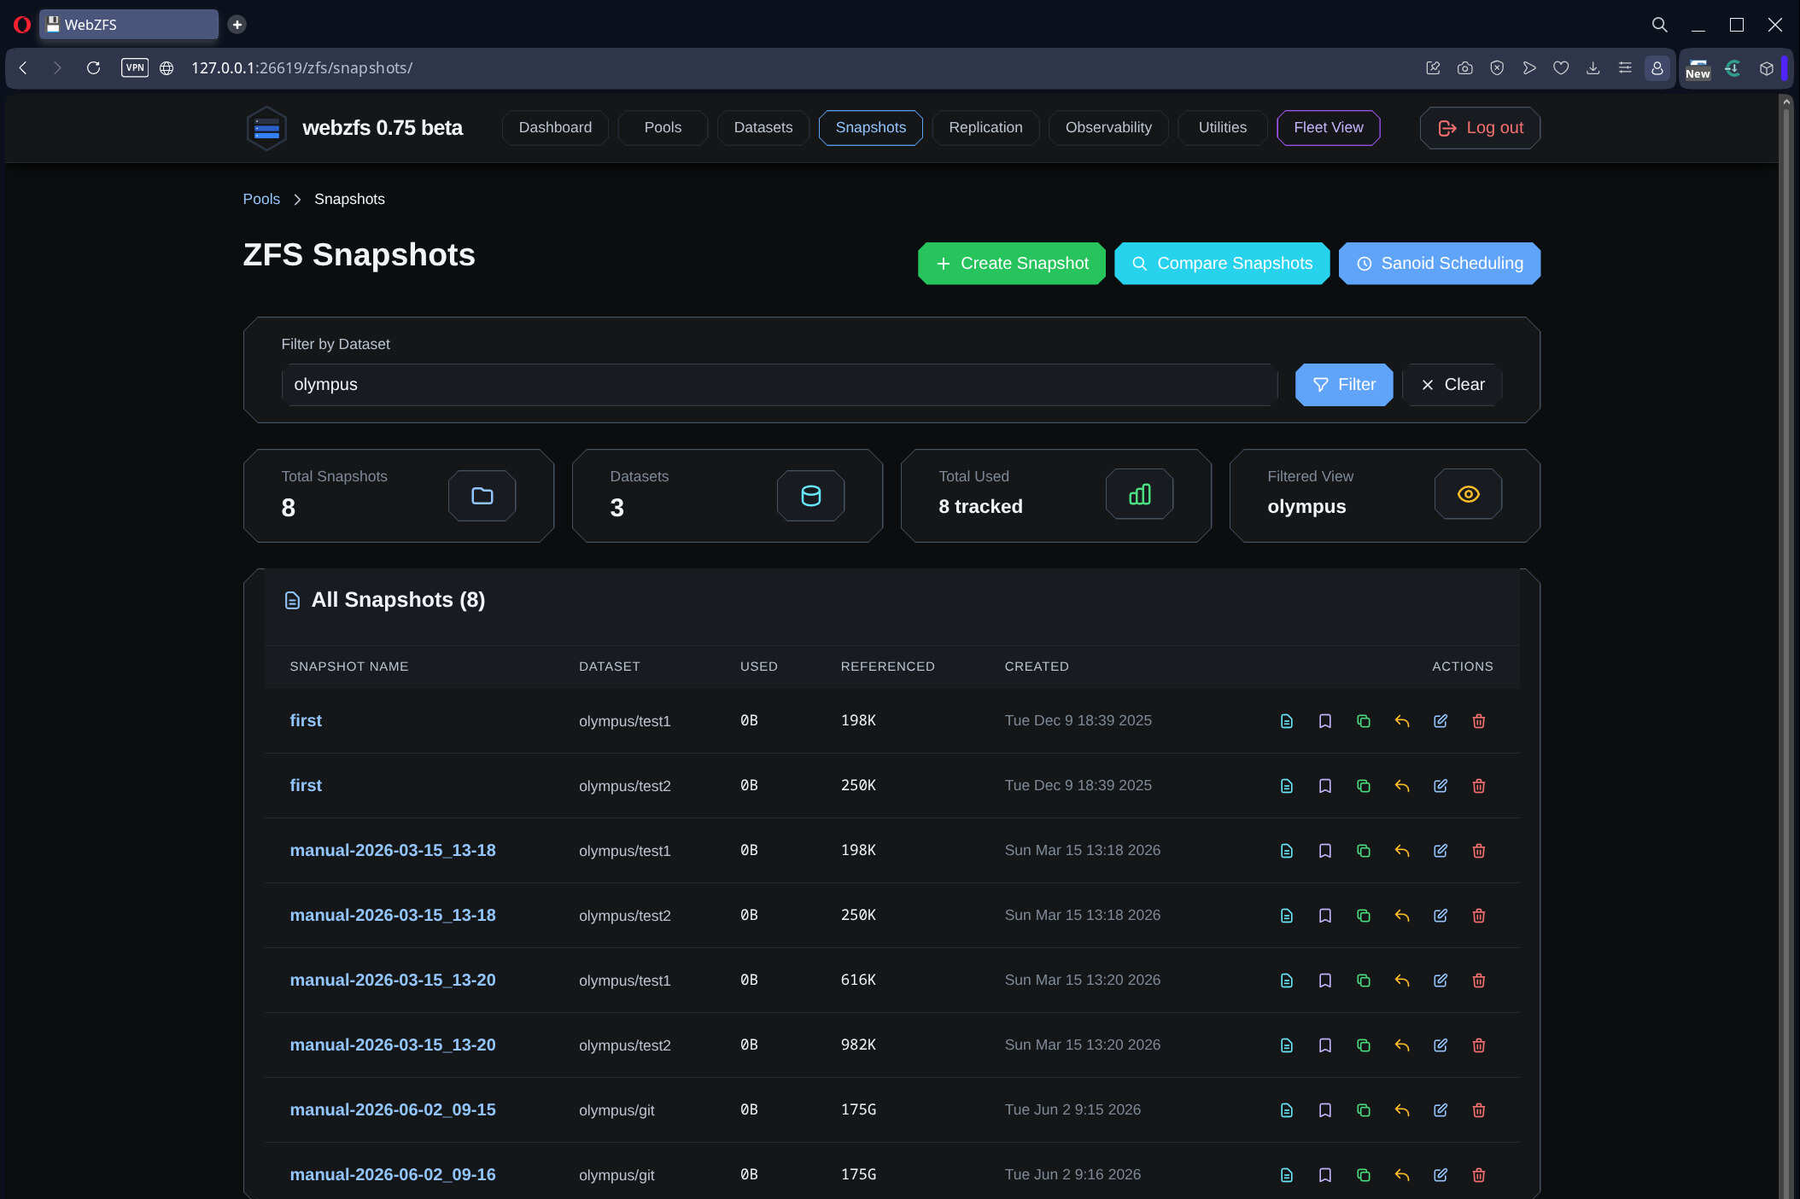Switch to the Datasets nav tab

point(763,128)
